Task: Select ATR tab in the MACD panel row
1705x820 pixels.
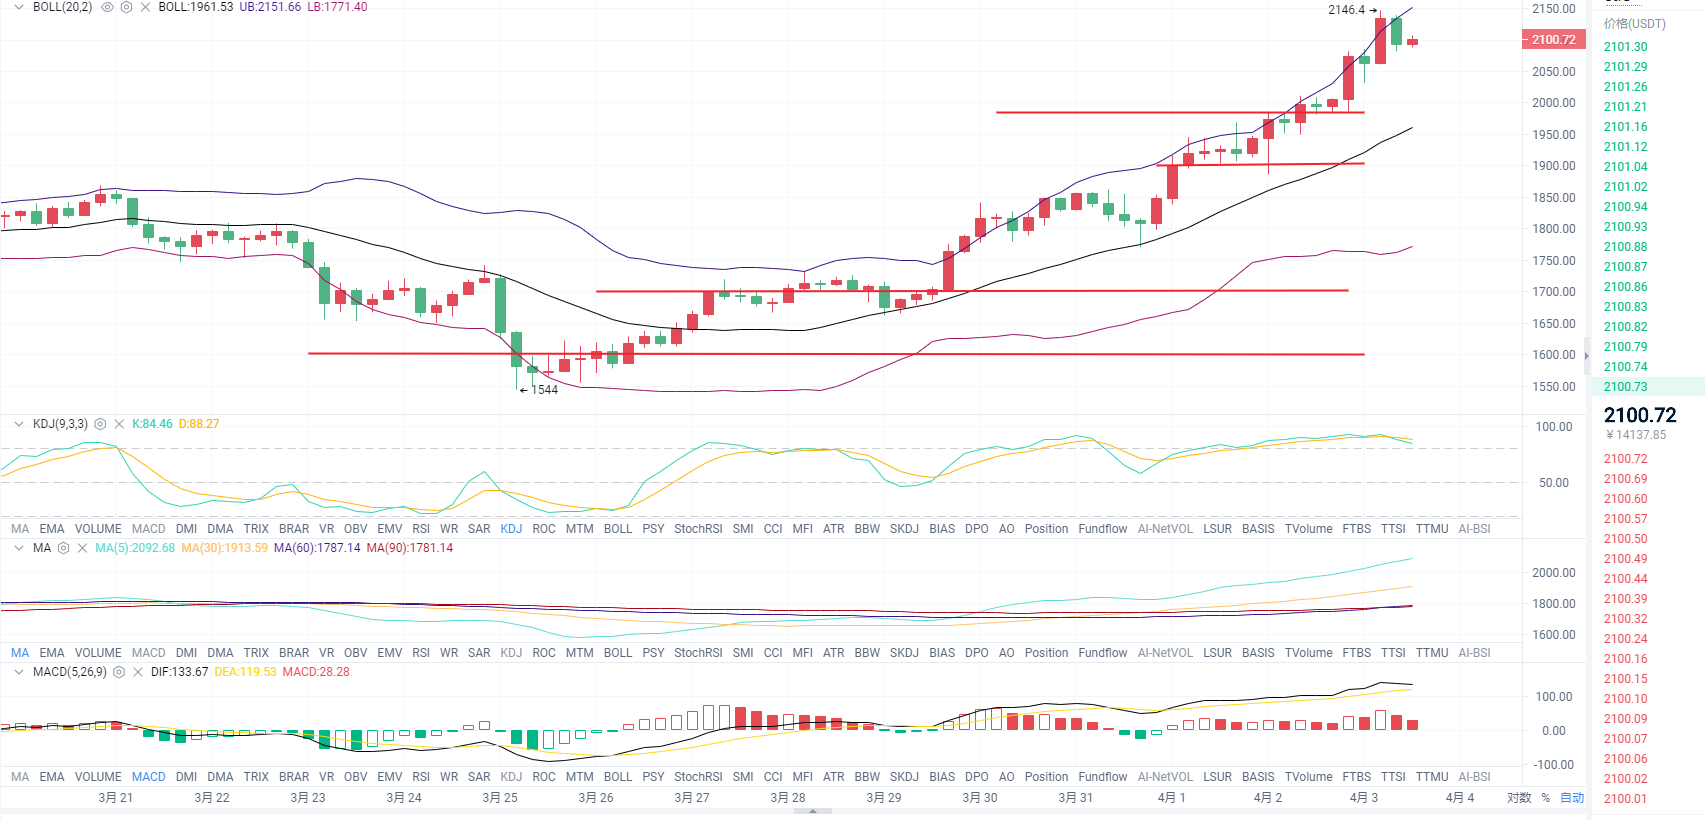Action: (834, 777)
